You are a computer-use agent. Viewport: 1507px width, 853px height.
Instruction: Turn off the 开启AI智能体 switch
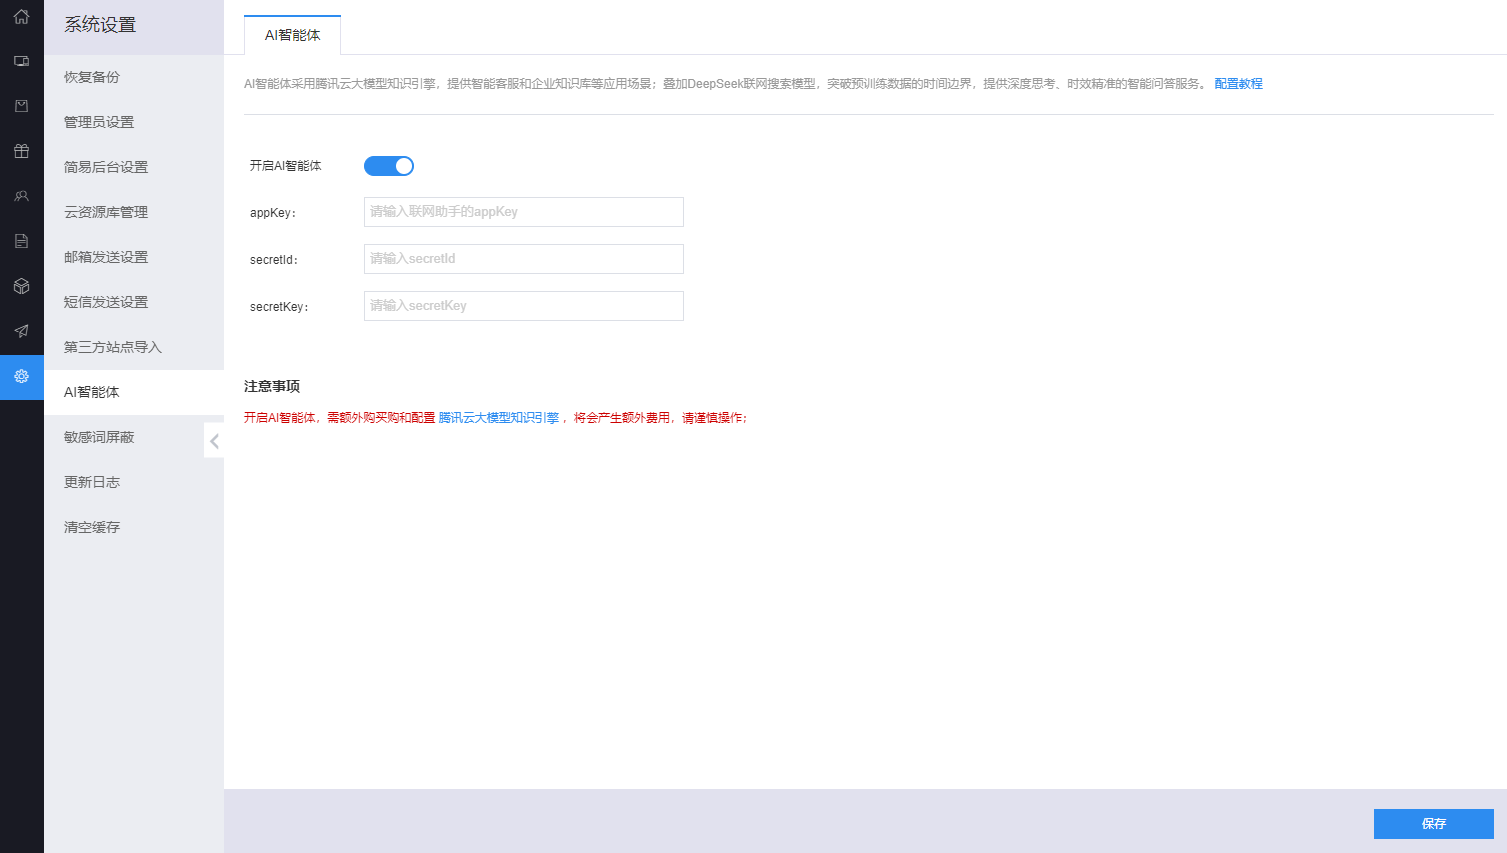(x=389, y=166)
